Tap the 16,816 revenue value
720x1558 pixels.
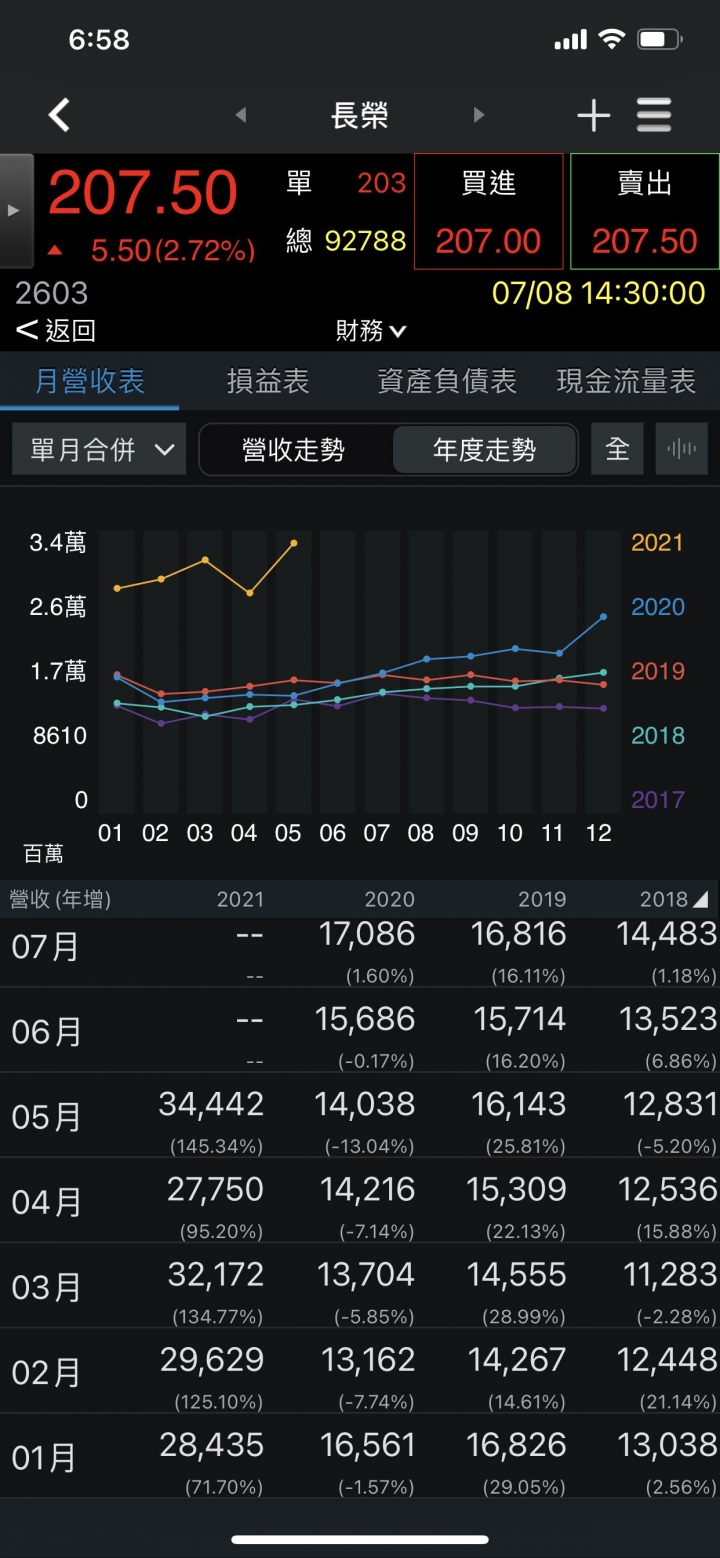pos(518,934)
